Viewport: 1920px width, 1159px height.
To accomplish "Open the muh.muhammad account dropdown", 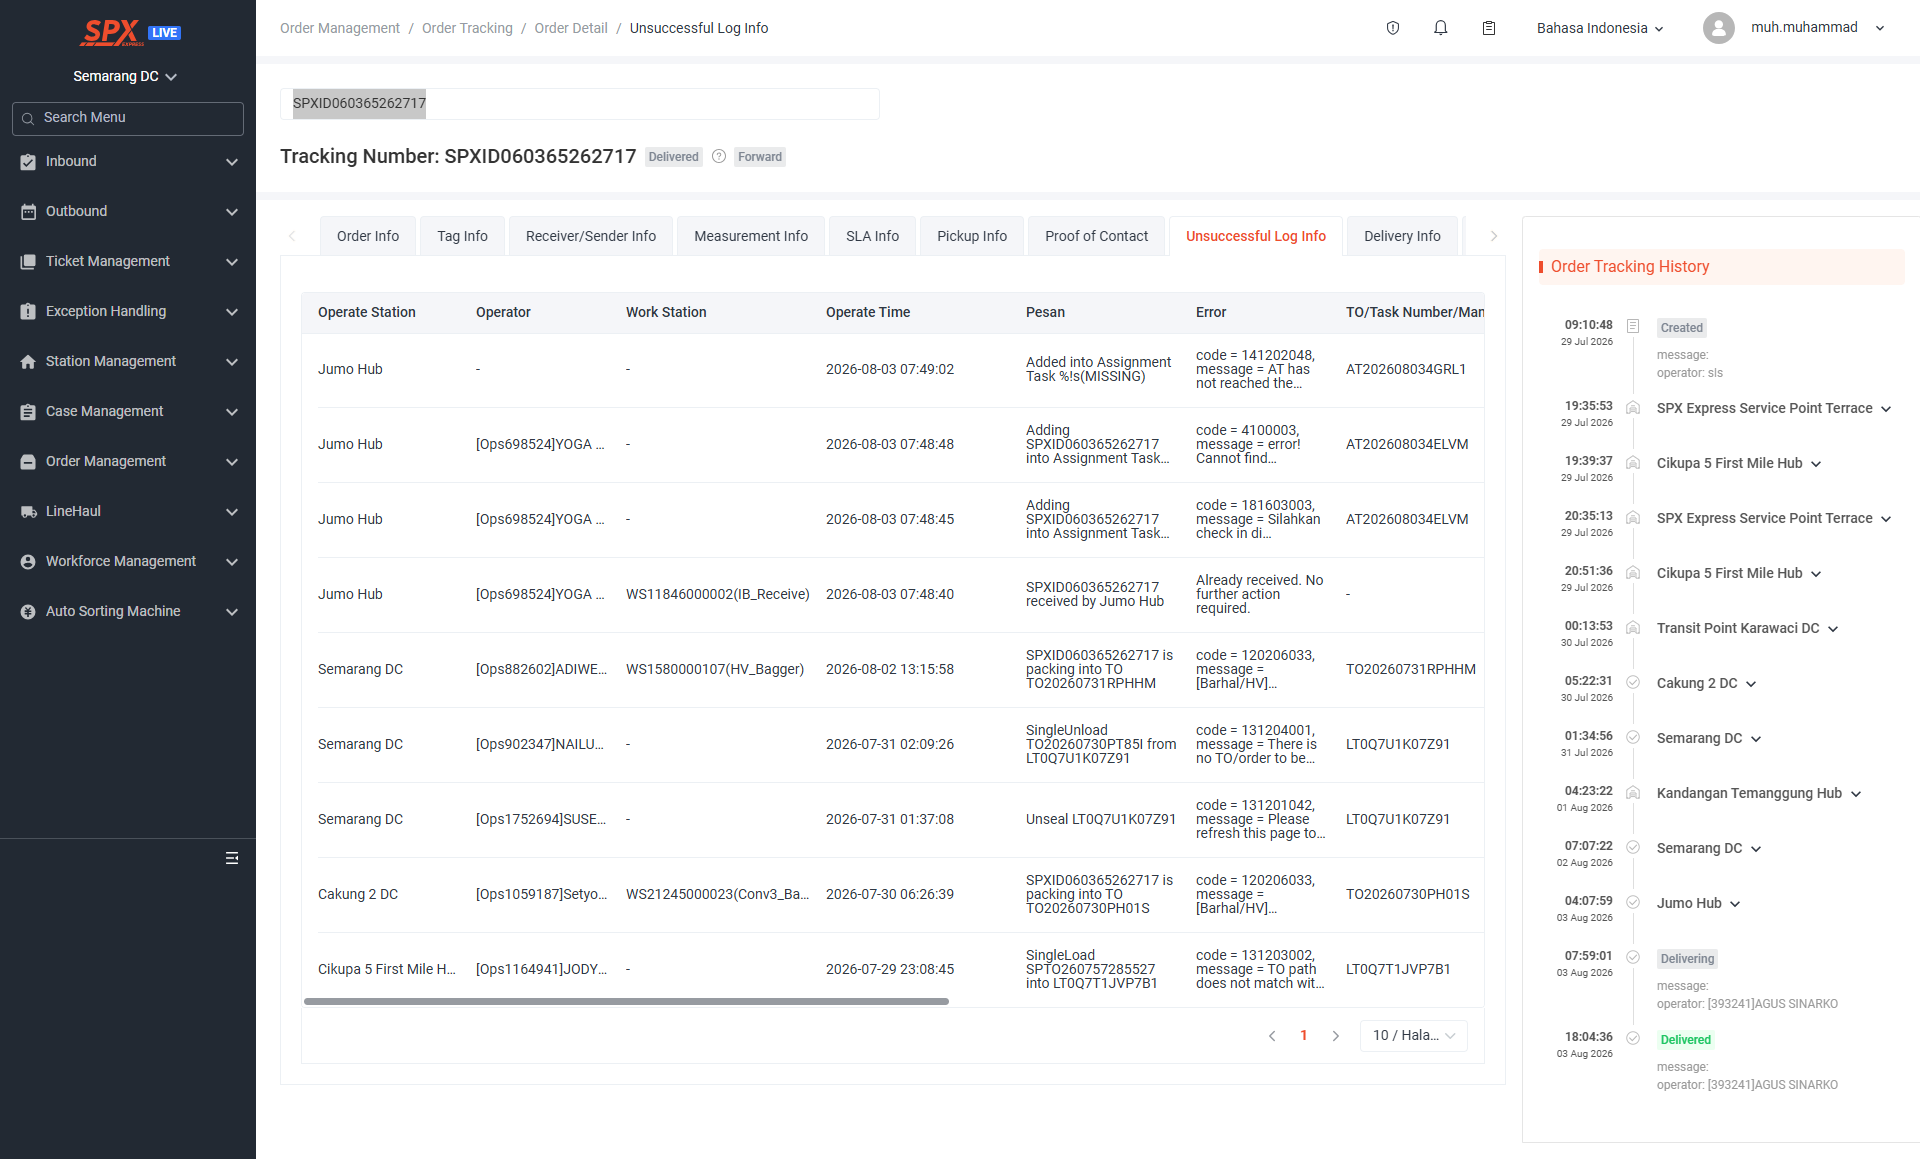I will point(1818,28).
